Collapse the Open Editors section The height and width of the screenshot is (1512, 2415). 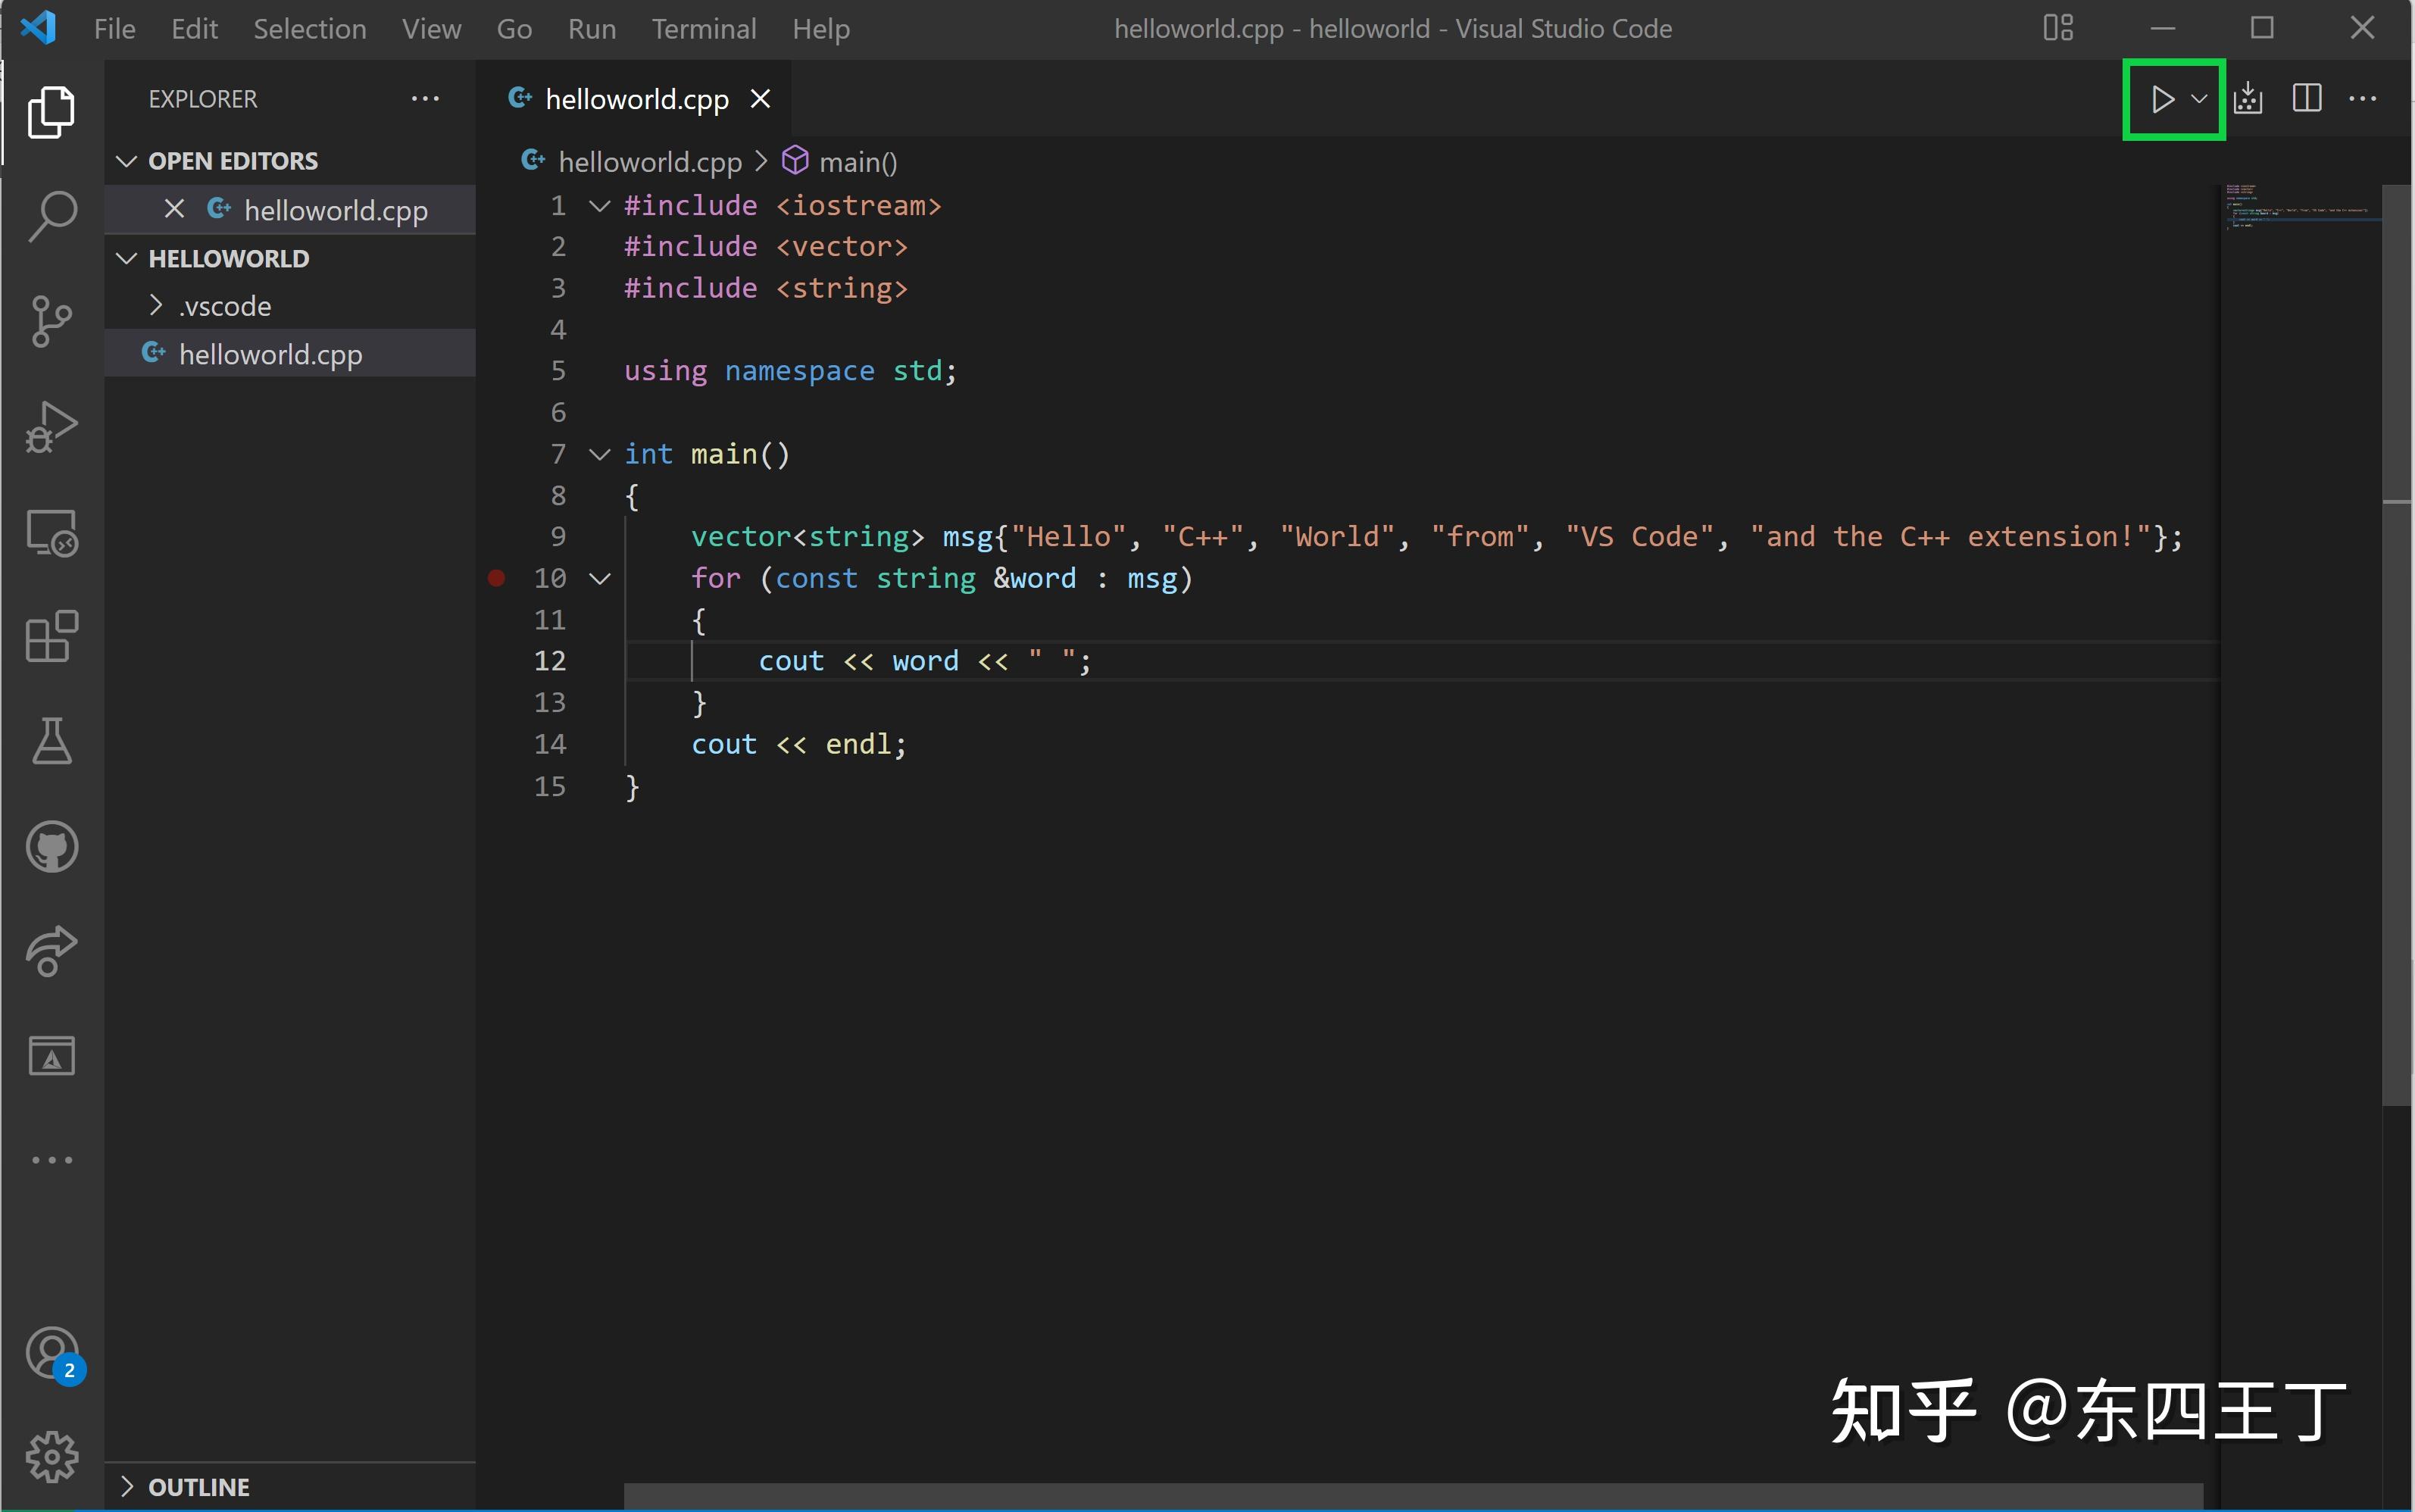(126, 161)
